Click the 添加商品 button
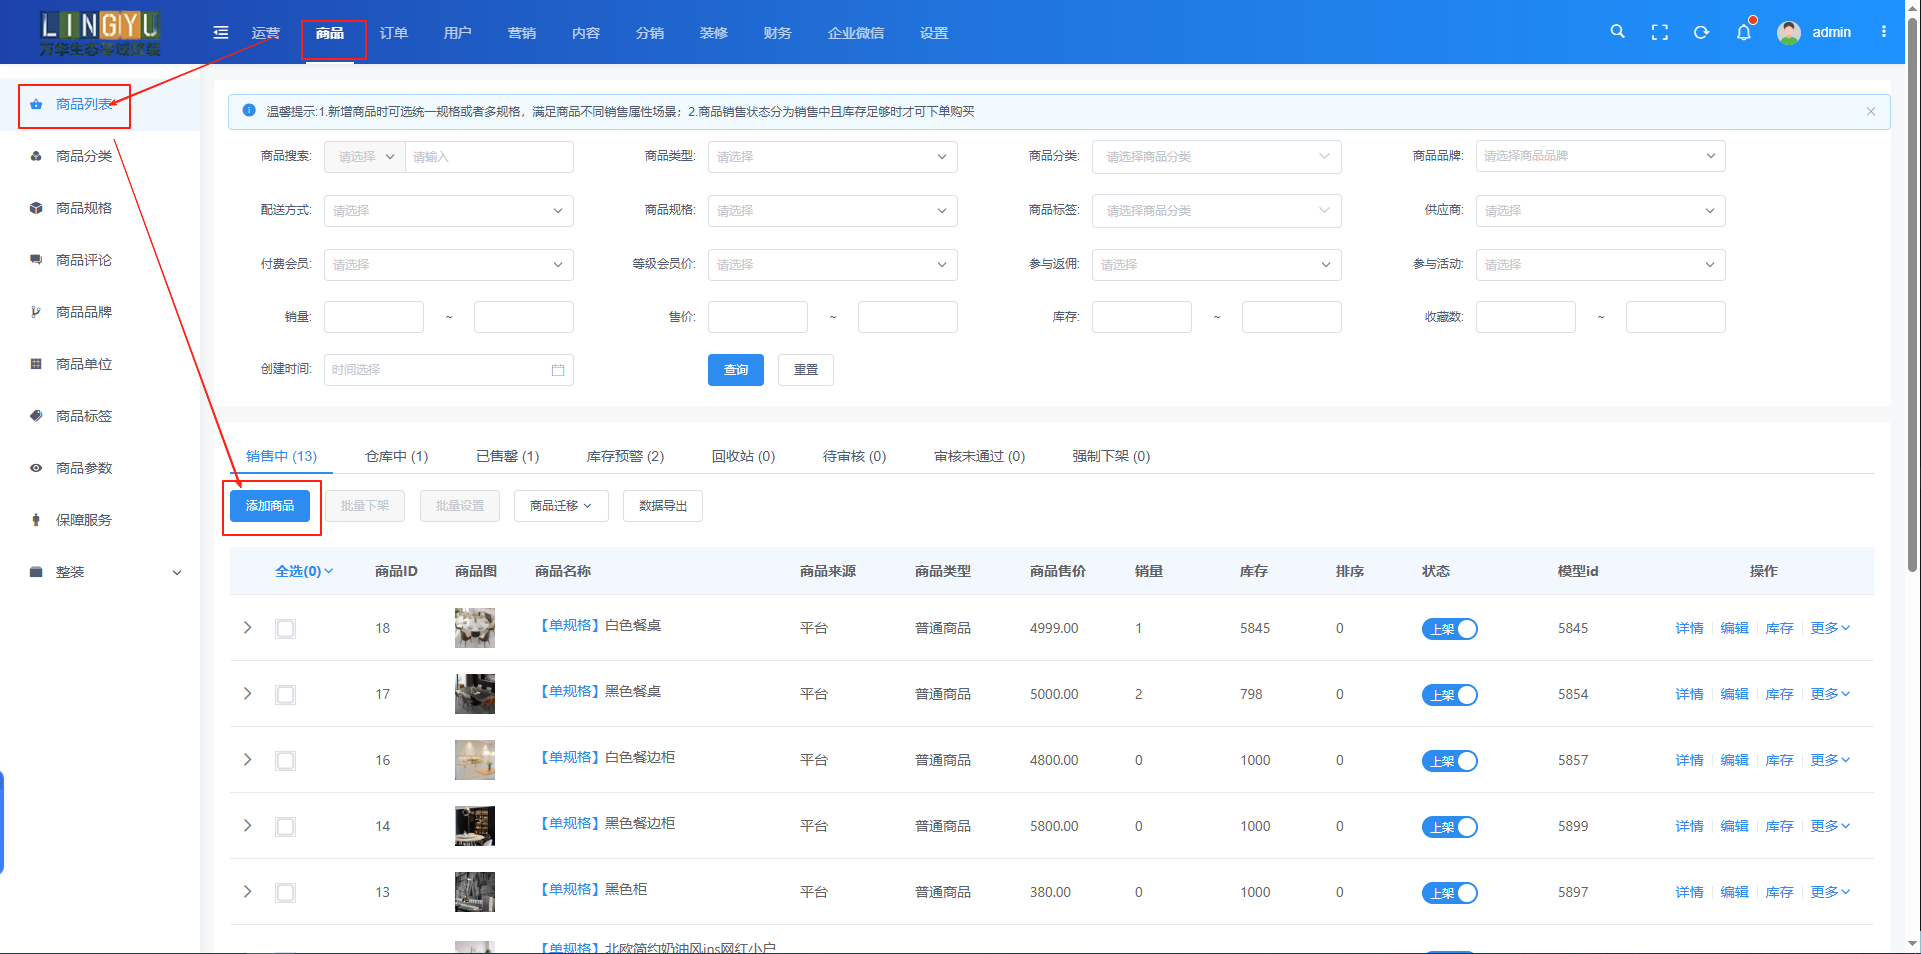This screenshot has width=1921, height=954. point(270,506)
